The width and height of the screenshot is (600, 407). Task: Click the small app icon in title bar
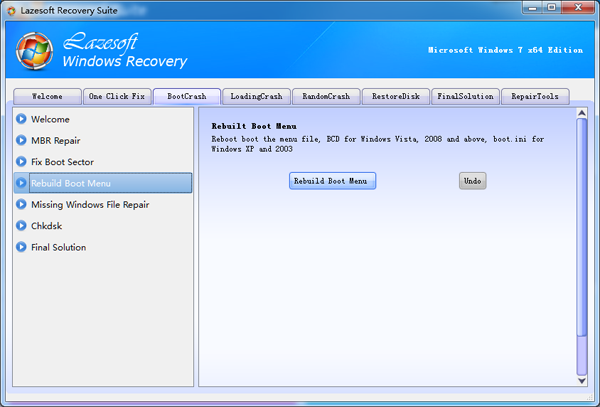point(11,11)
